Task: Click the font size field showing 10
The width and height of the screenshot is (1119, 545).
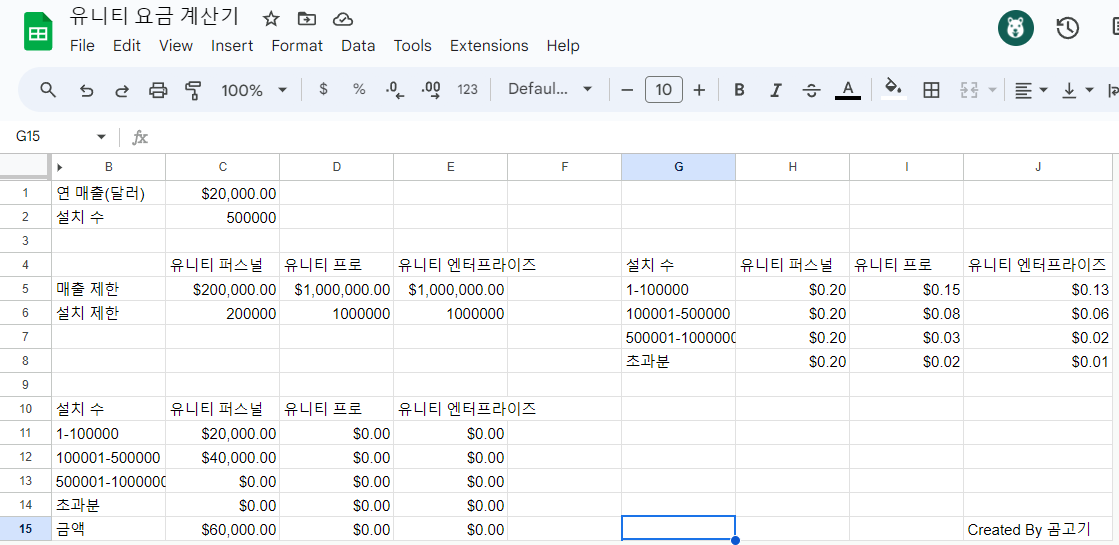Action: tap(664, 90)
